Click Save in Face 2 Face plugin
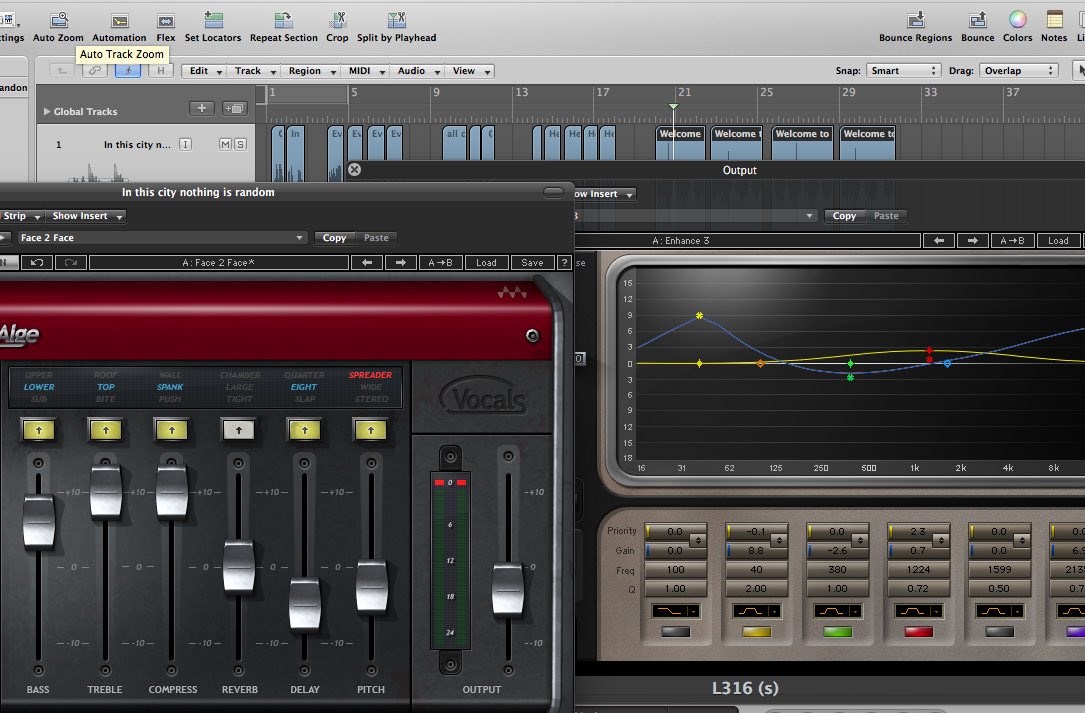The width and height of the screenshot is (1085, 713). pyautogui.click(x=532, y=262)
